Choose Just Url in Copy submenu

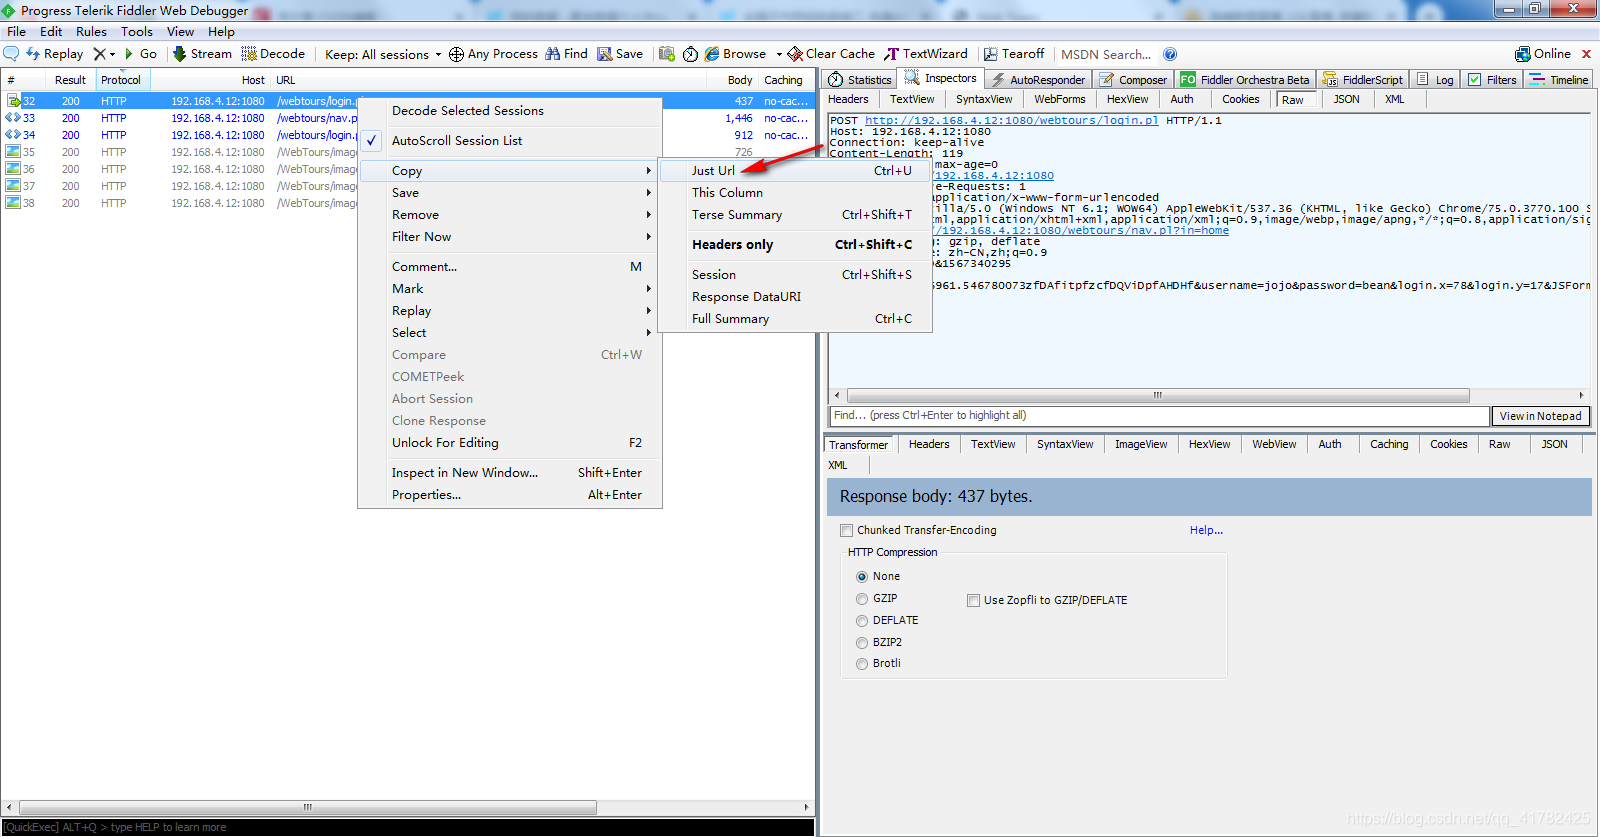pos(796,171)
